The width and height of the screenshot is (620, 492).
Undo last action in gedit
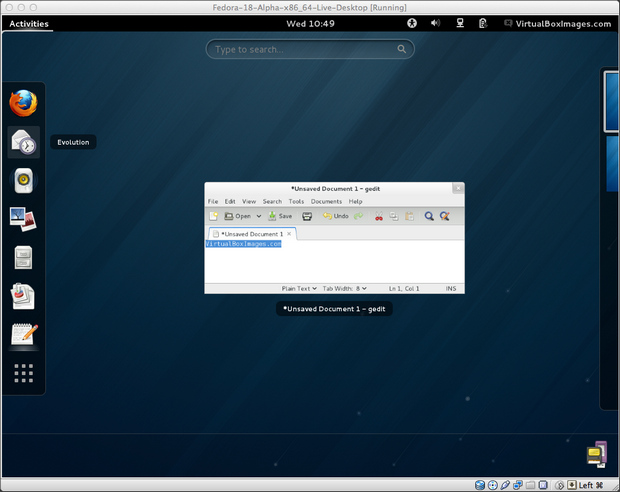[x=336, y=216]
